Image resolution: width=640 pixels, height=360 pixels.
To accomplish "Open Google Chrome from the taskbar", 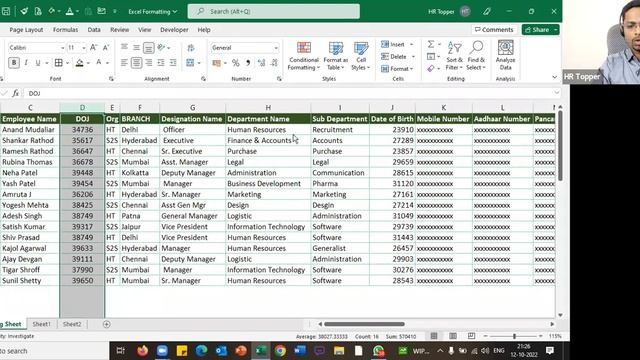I will click(280, 351).
